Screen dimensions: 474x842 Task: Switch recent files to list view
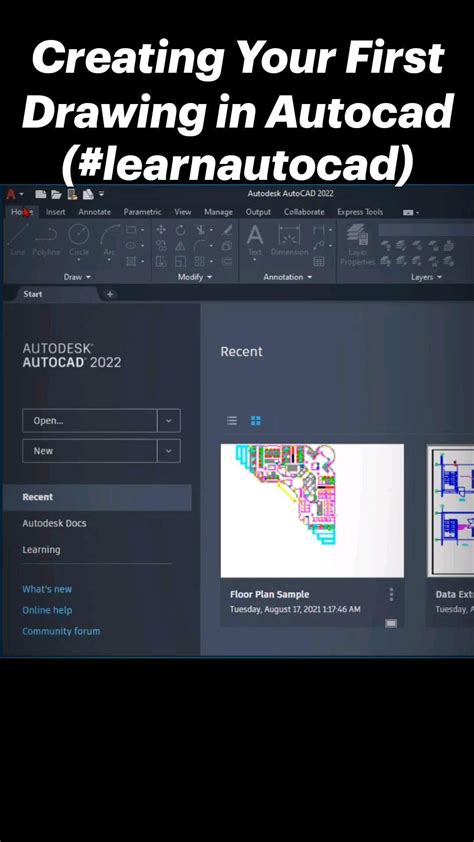point(232,420)
